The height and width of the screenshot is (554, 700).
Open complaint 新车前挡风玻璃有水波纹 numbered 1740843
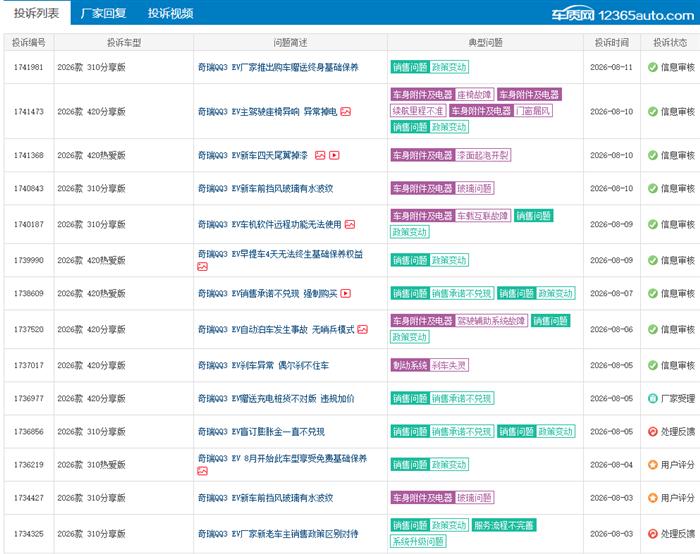266,188
